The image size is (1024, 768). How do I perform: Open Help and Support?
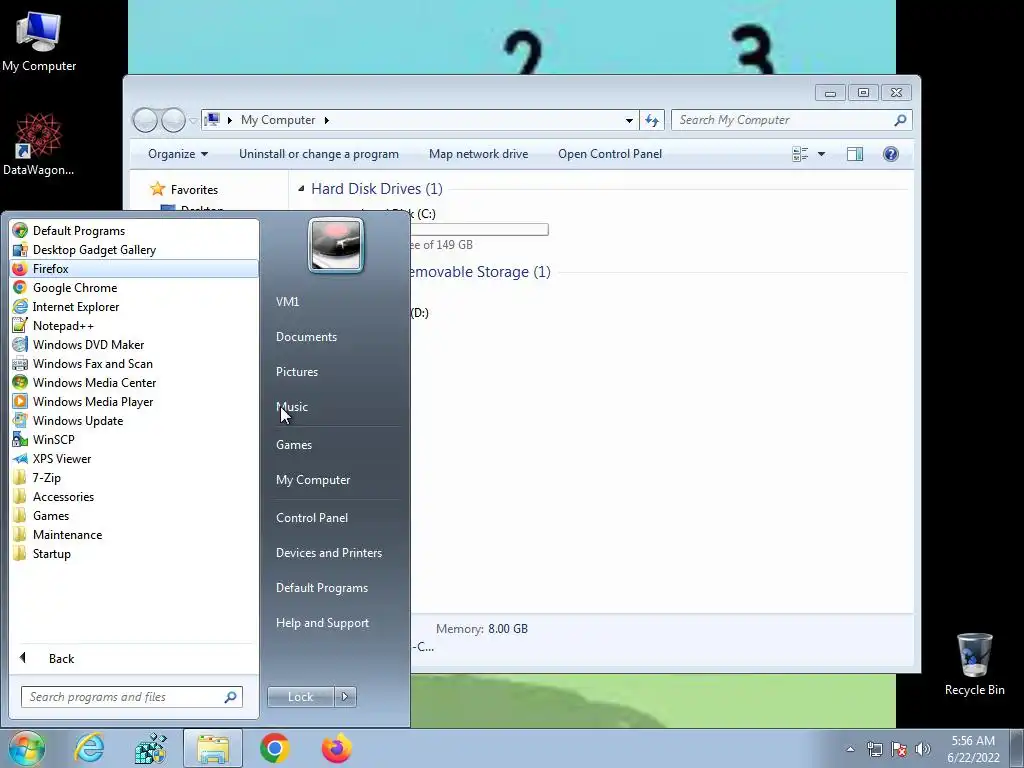click(322, 622)
